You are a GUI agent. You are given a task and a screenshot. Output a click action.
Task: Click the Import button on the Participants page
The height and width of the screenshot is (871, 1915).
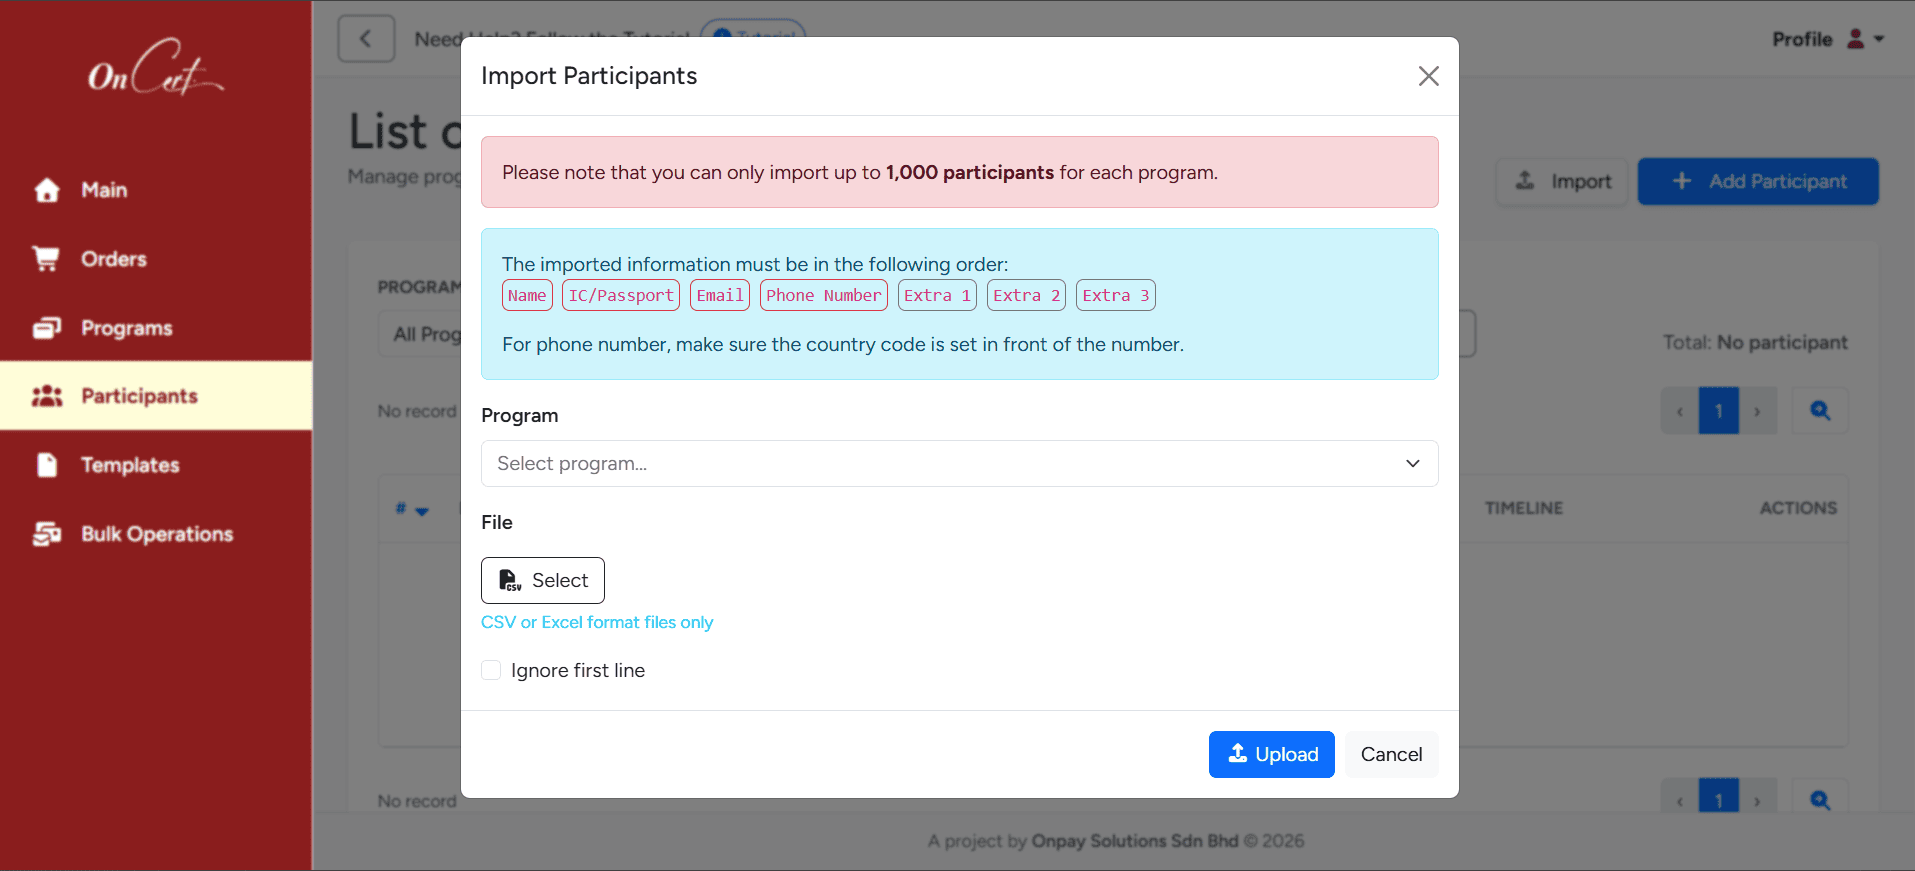[1562, 181]
